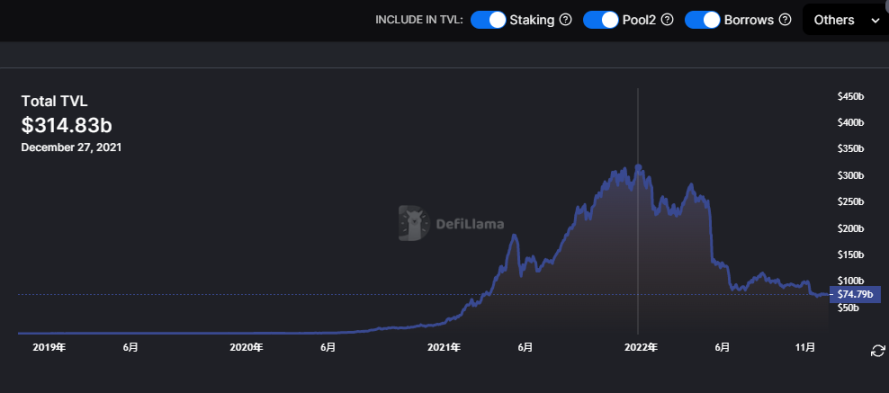Disable the Staking toggle switch
This screenshot has width=889, height=393.
click(488, 20)
